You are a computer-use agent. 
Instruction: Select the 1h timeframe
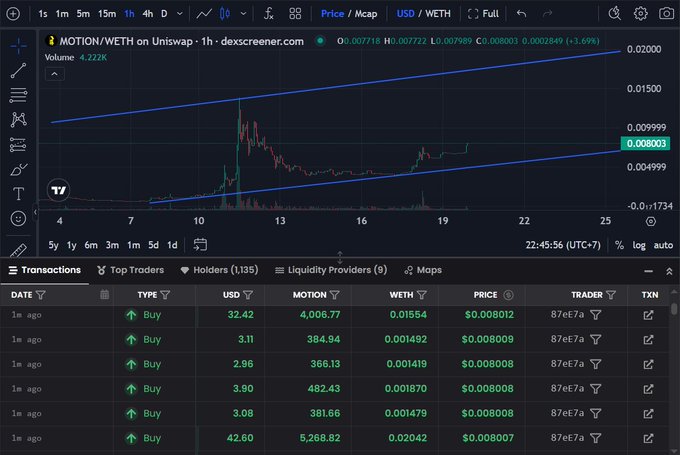(x=129, y=14)
